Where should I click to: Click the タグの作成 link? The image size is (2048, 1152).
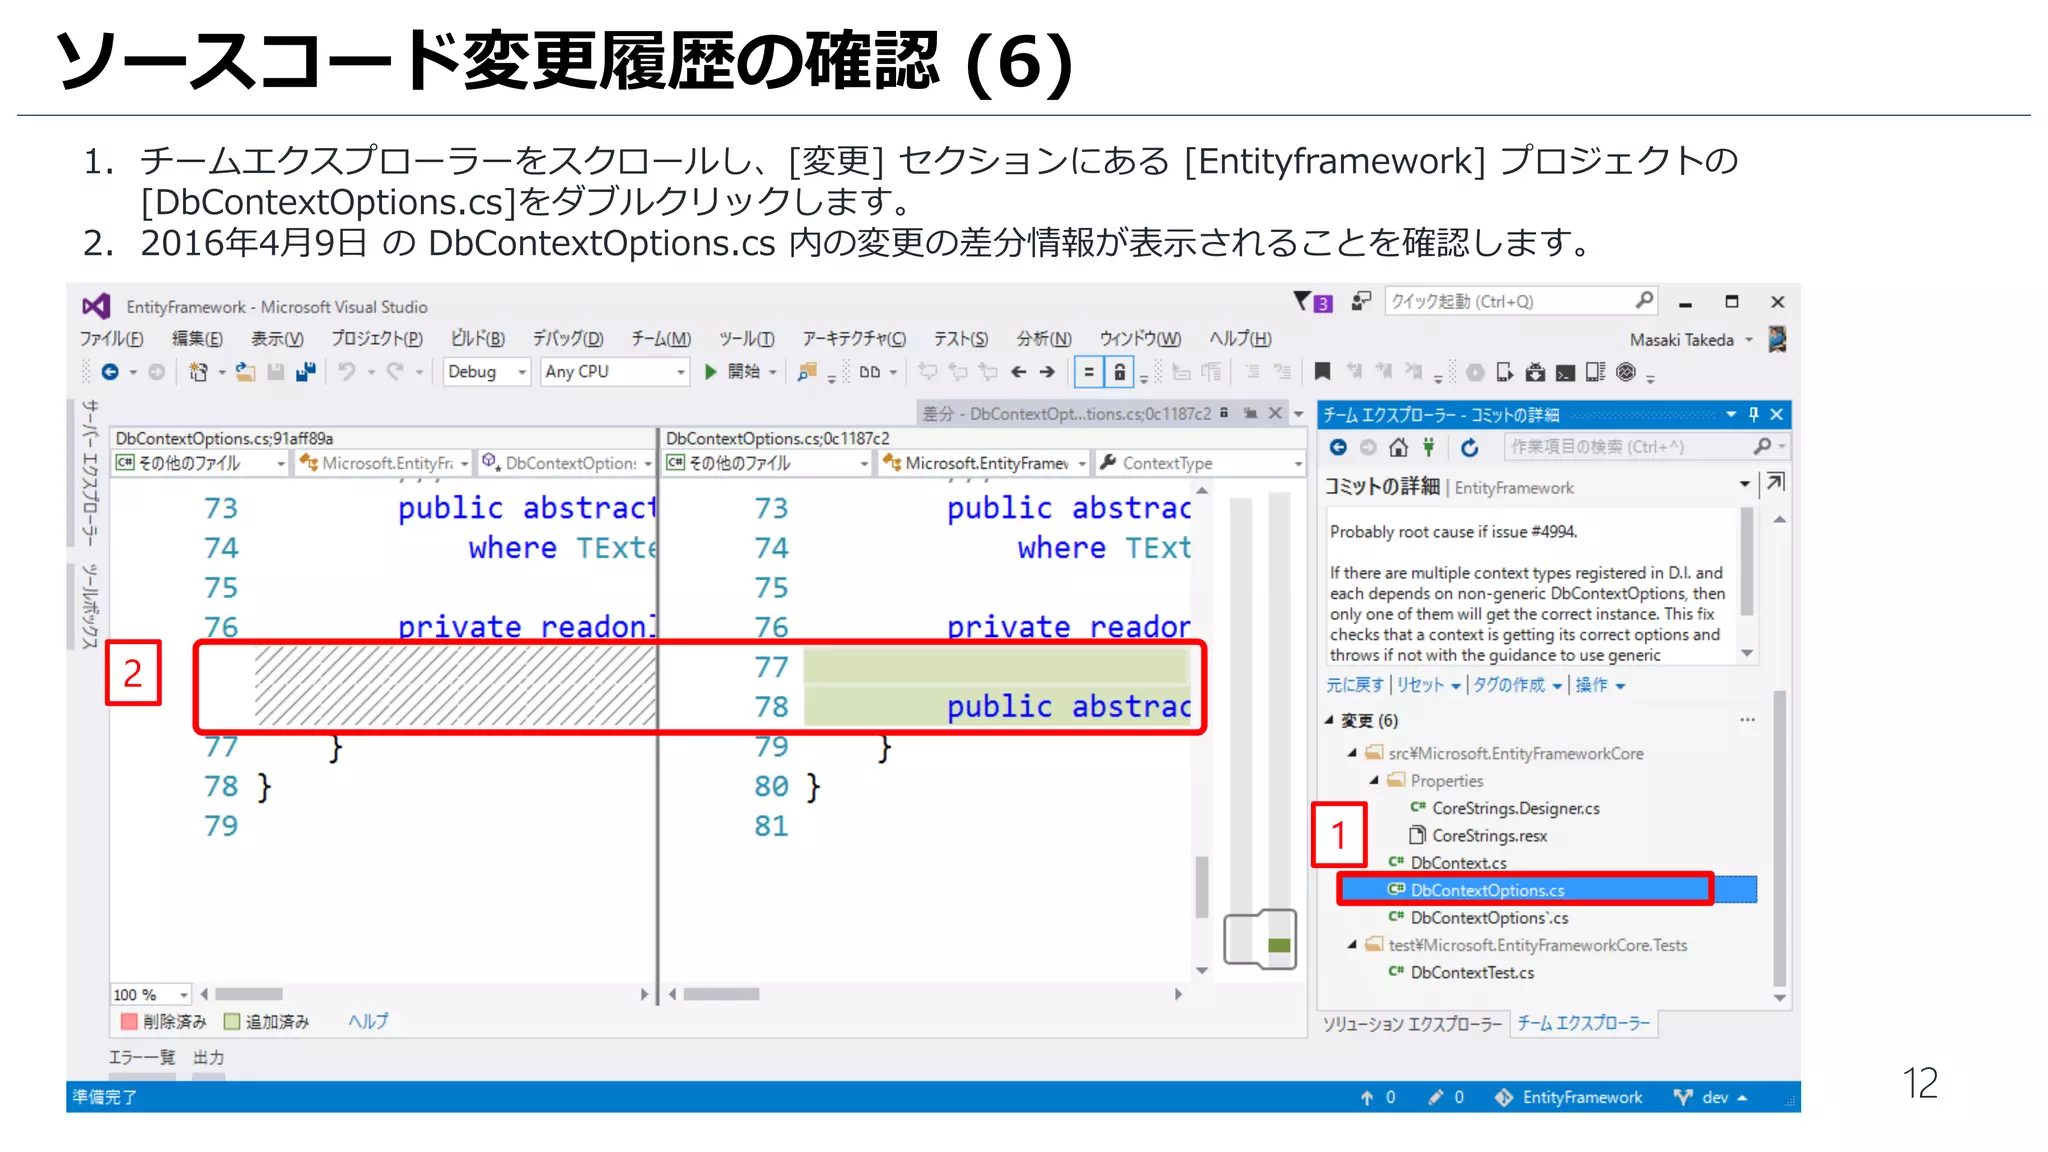[1509, 685]
